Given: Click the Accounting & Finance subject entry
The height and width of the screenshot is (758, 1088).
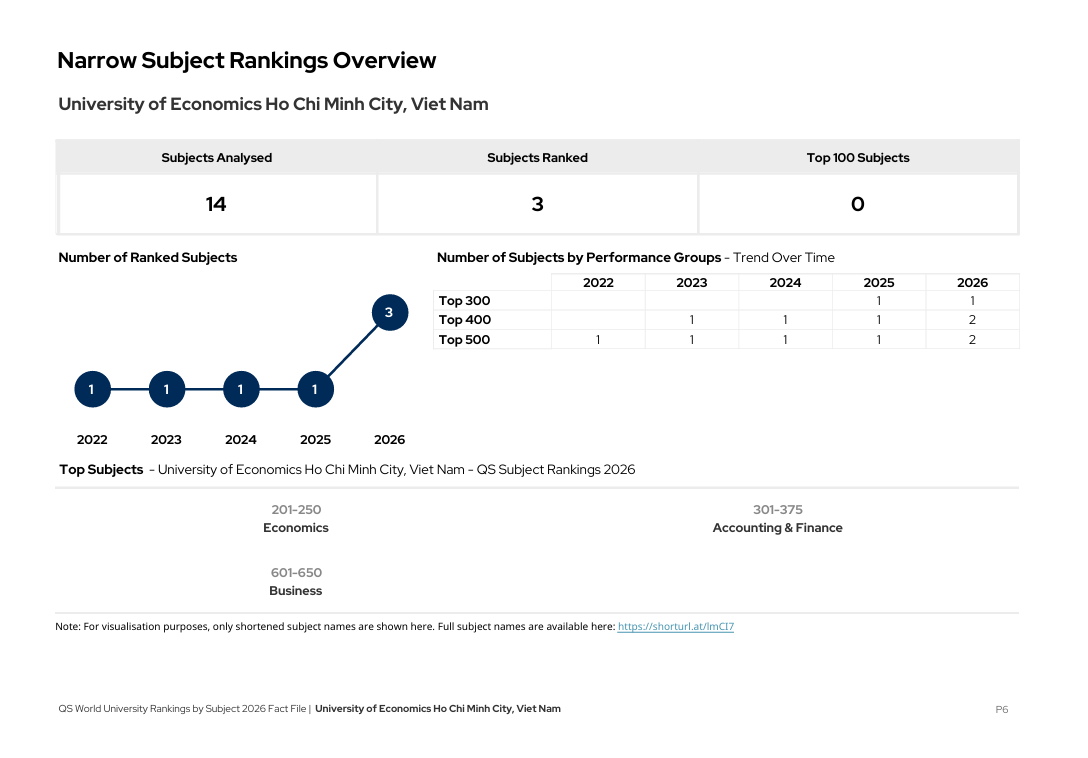Looking at the screenshot, I should [x=777, y=528].
